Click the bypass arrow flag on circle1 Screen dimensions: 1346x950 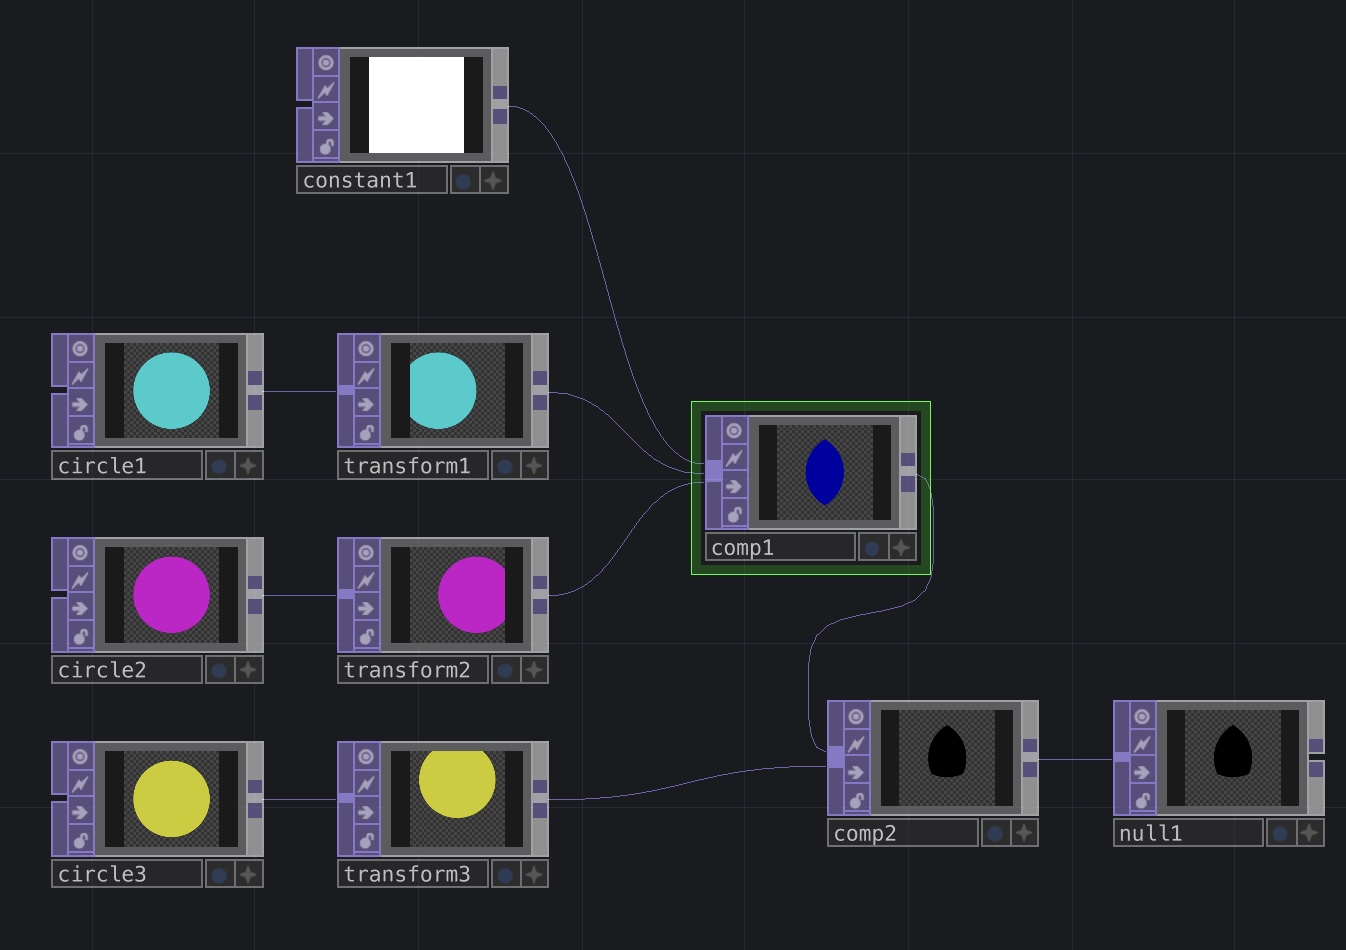pyautogui.click(x=80, y=404)
